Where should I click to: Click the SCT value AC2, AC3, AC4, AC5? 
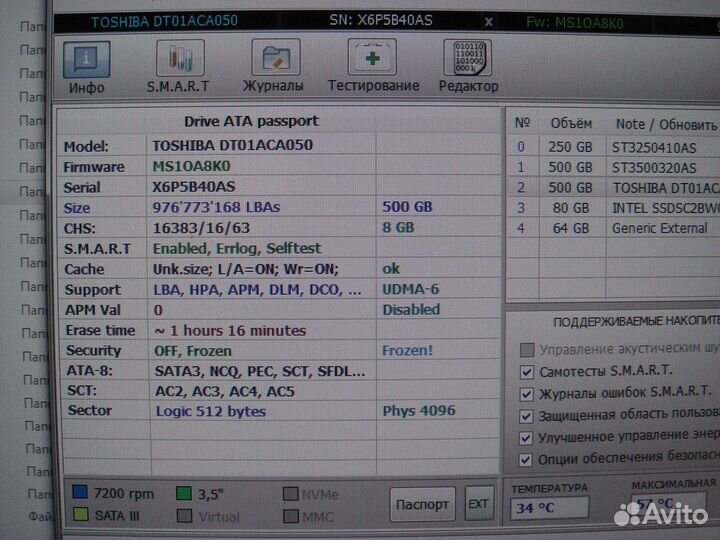225,391
